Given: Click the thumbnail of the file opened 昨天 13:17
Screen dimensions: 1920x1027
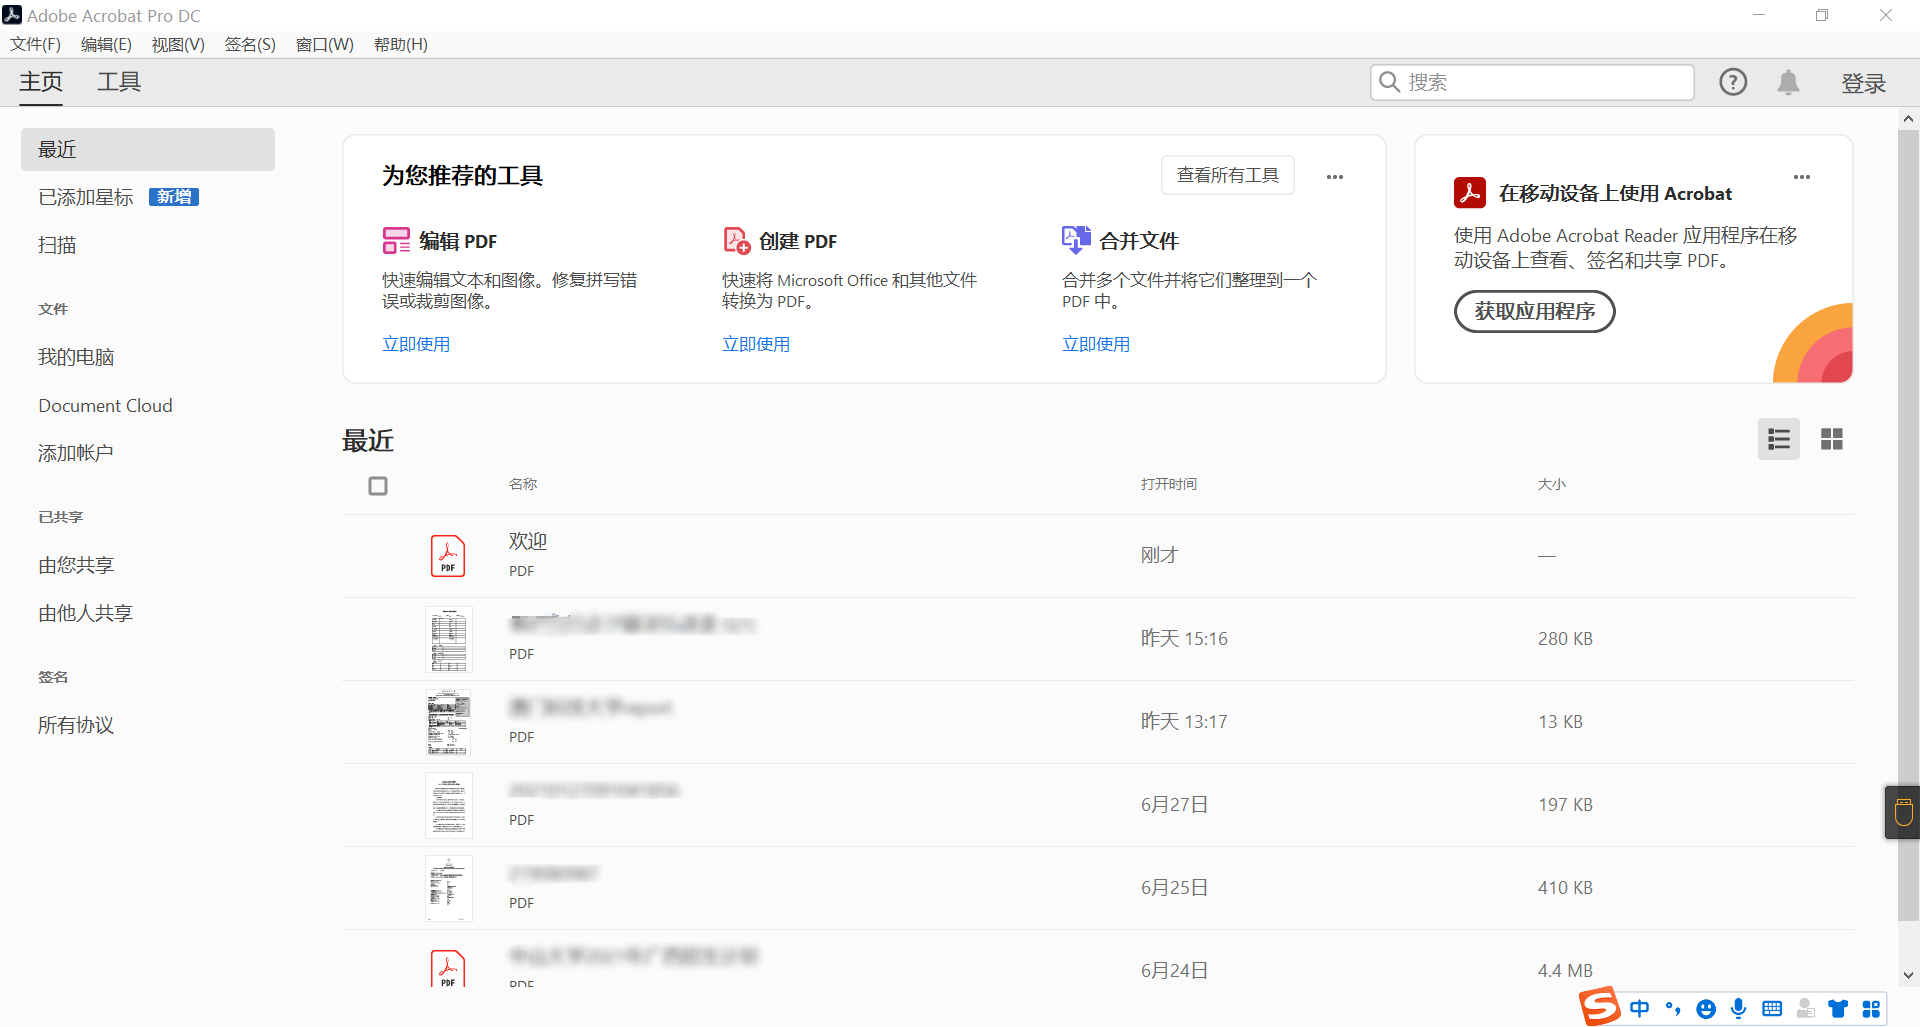Looking at the screenshot, I should click(449, 723).
